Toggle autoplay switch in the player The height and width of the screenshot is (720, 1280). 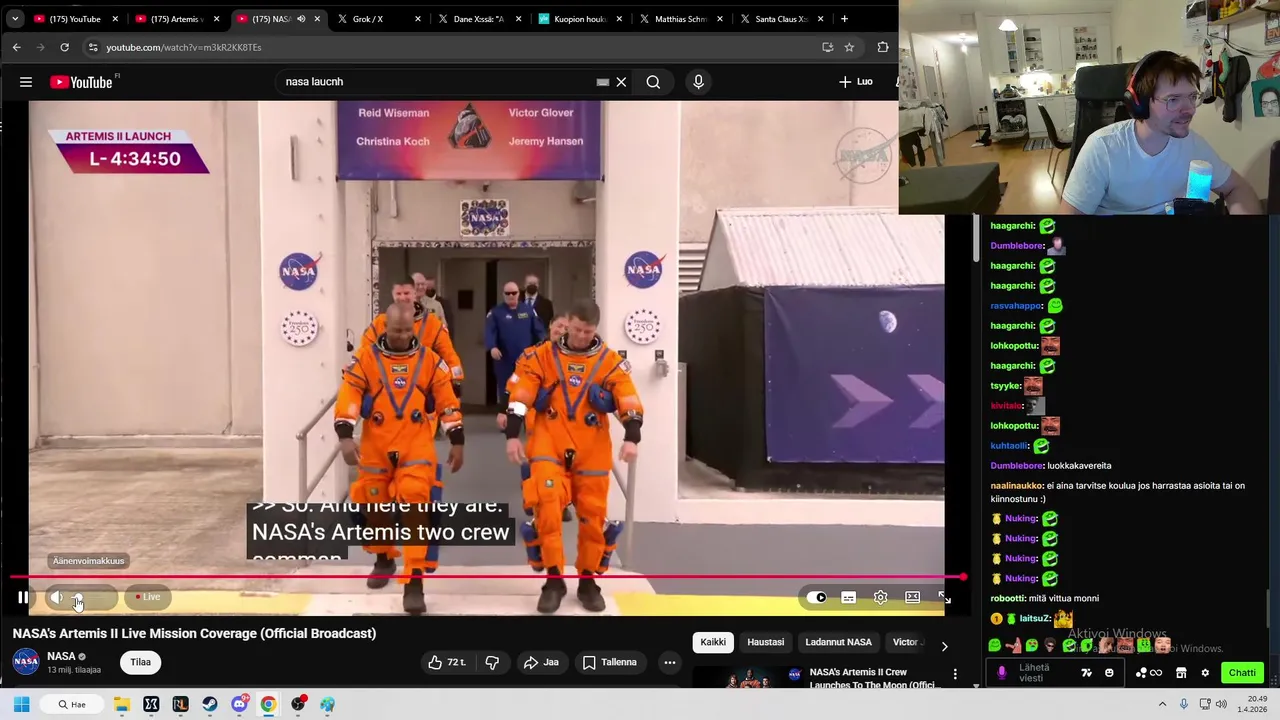coord(817,598)
